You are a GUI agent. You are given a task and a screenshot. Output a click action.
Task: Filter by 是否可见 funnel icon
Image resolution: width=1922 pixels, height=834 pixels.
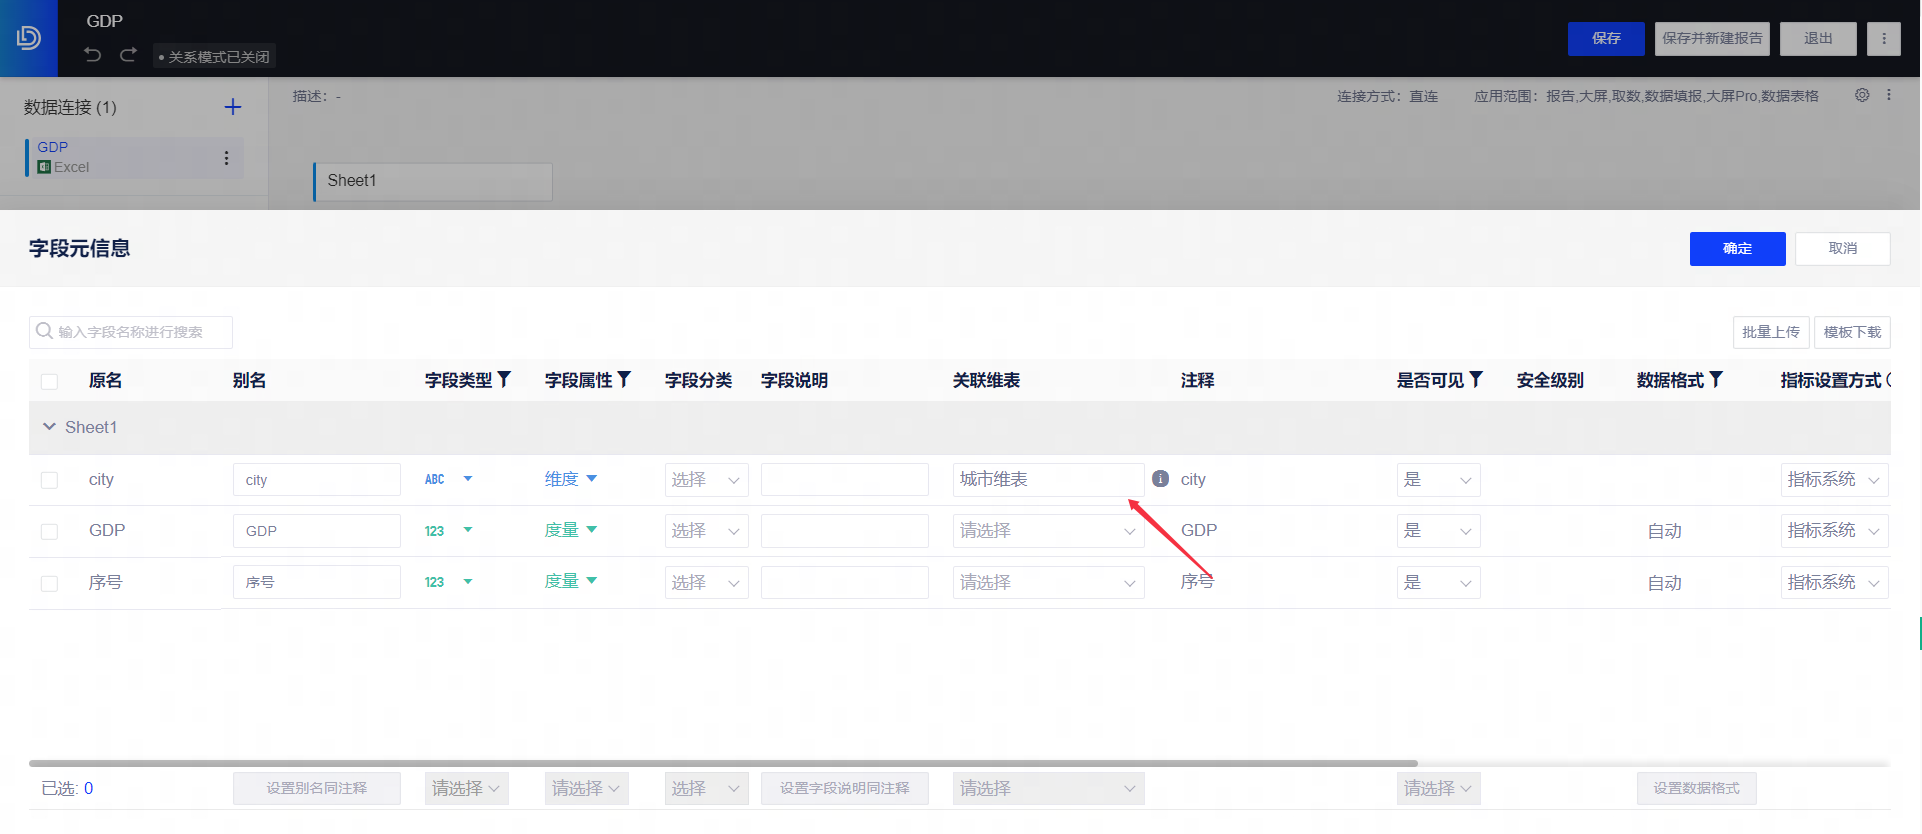[1476, 380]
